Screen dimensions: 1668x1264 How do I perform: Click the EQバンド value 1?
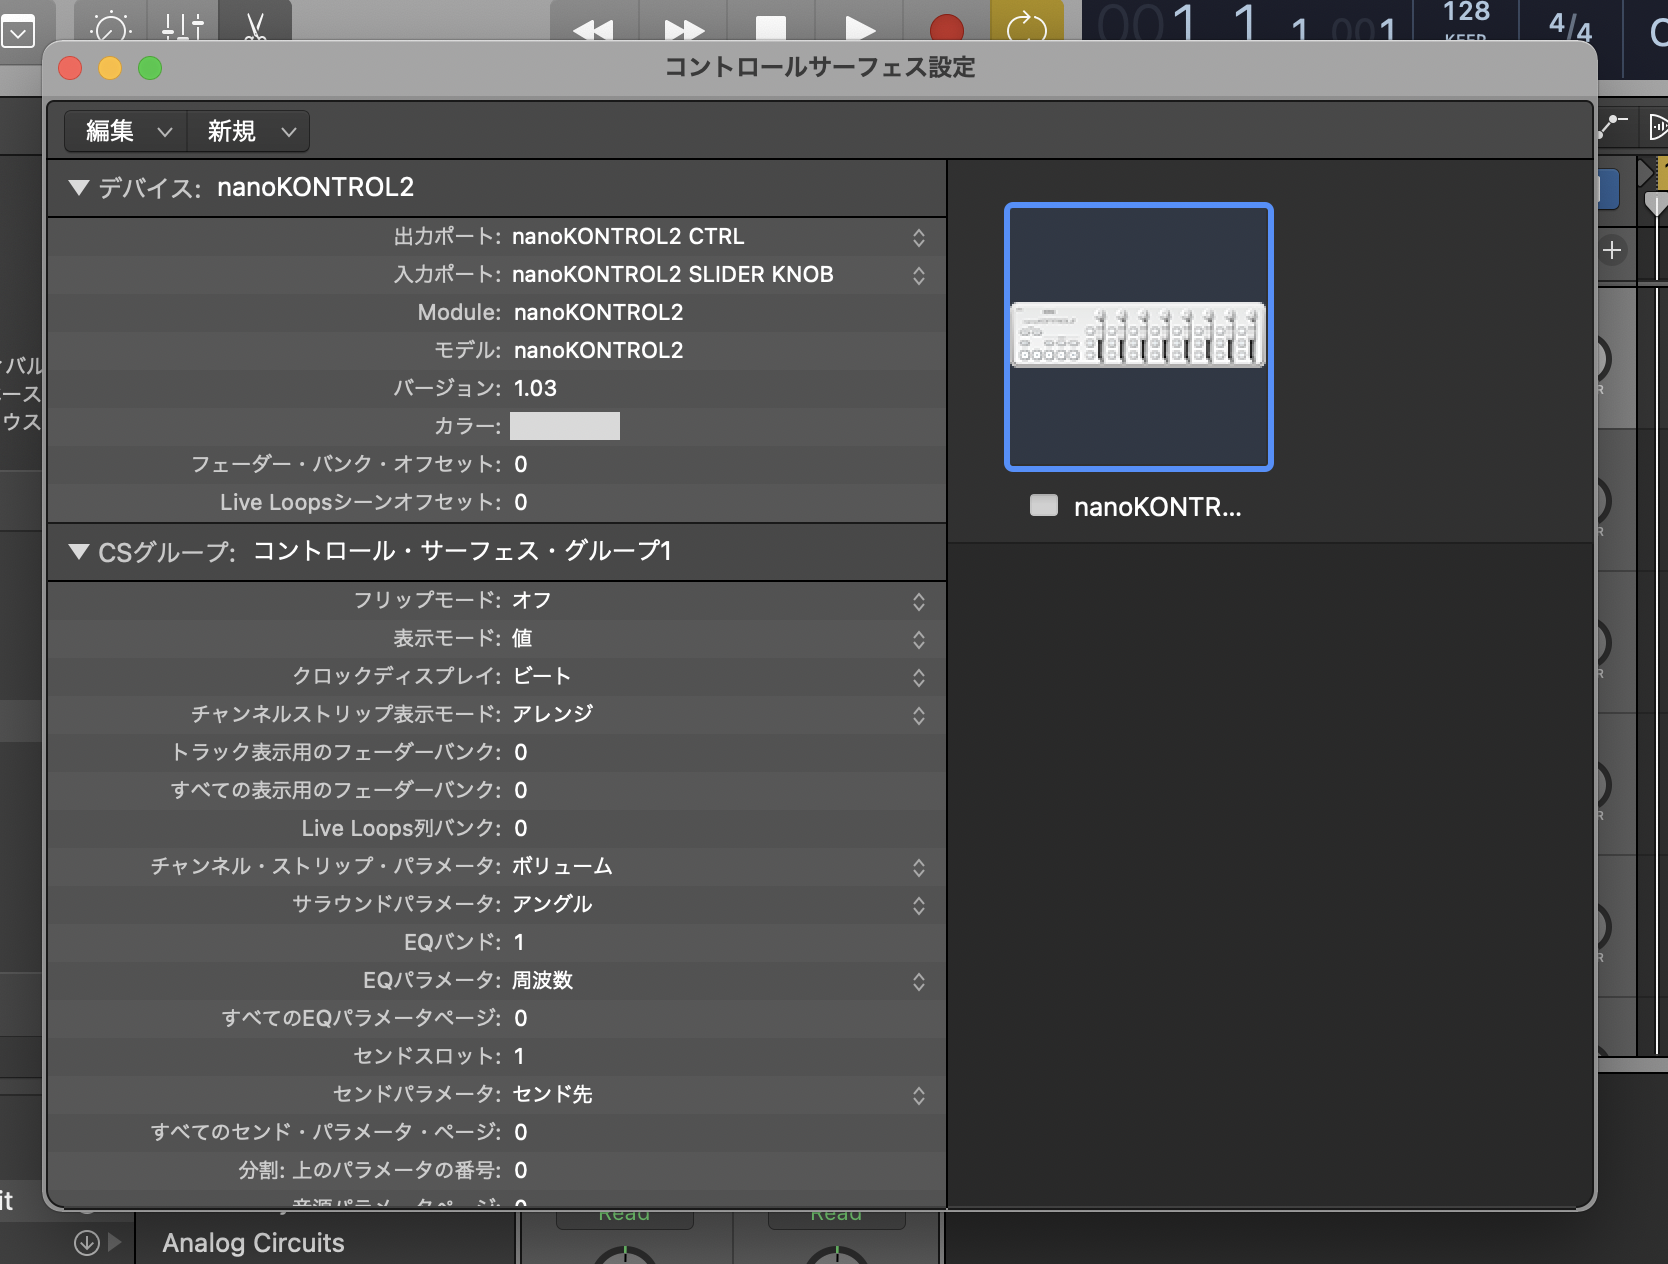coord(519,942)
